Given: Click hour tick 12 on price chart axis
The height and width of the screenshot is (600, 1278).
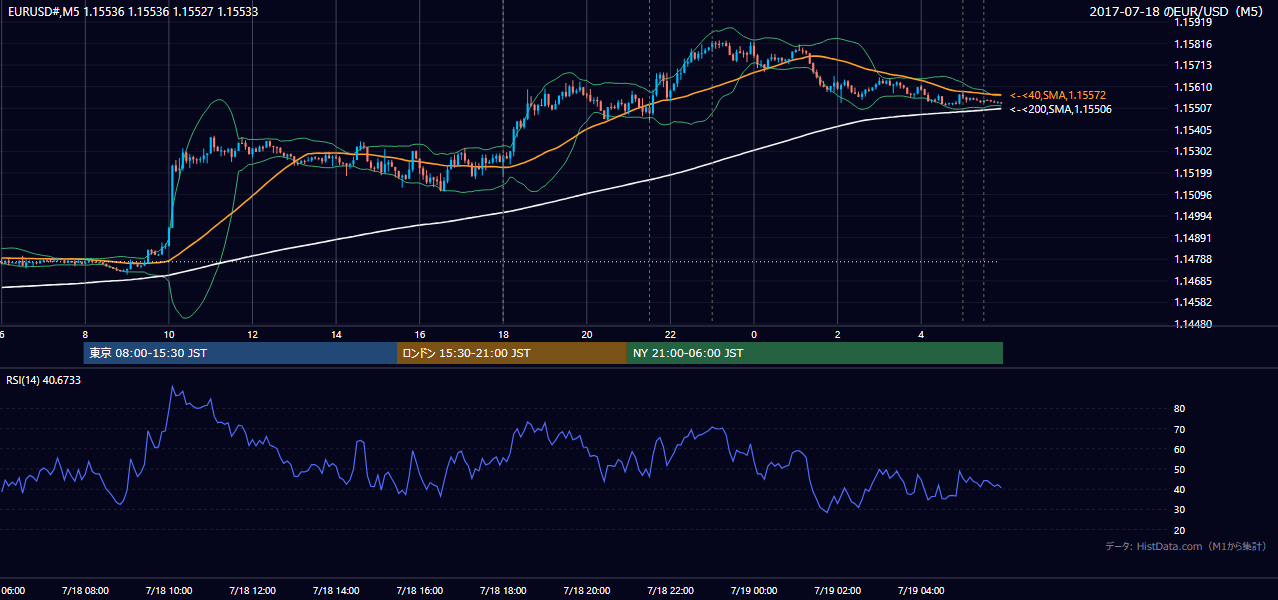Looking at the screenshot, I should (x=252, y=335).
